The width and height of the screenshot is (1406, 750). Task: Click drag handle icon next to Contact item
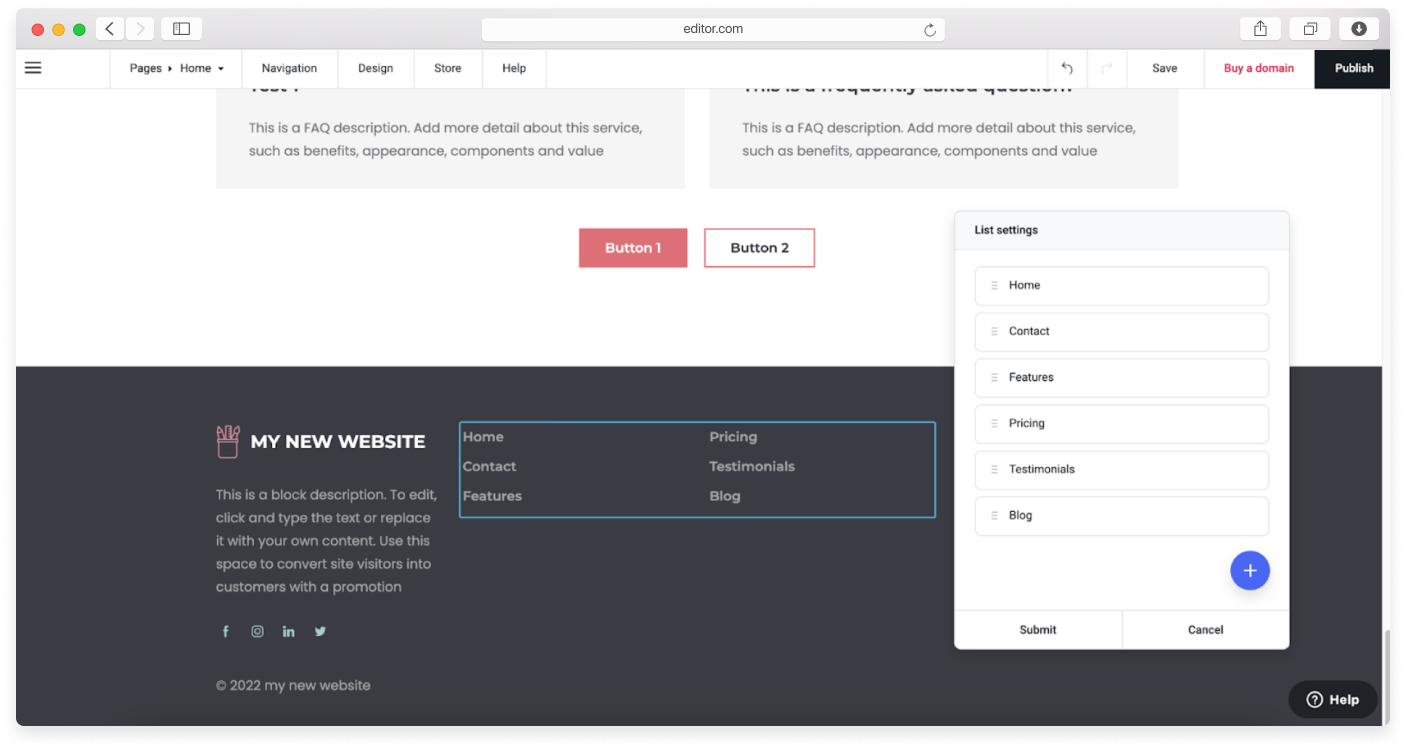994,332
